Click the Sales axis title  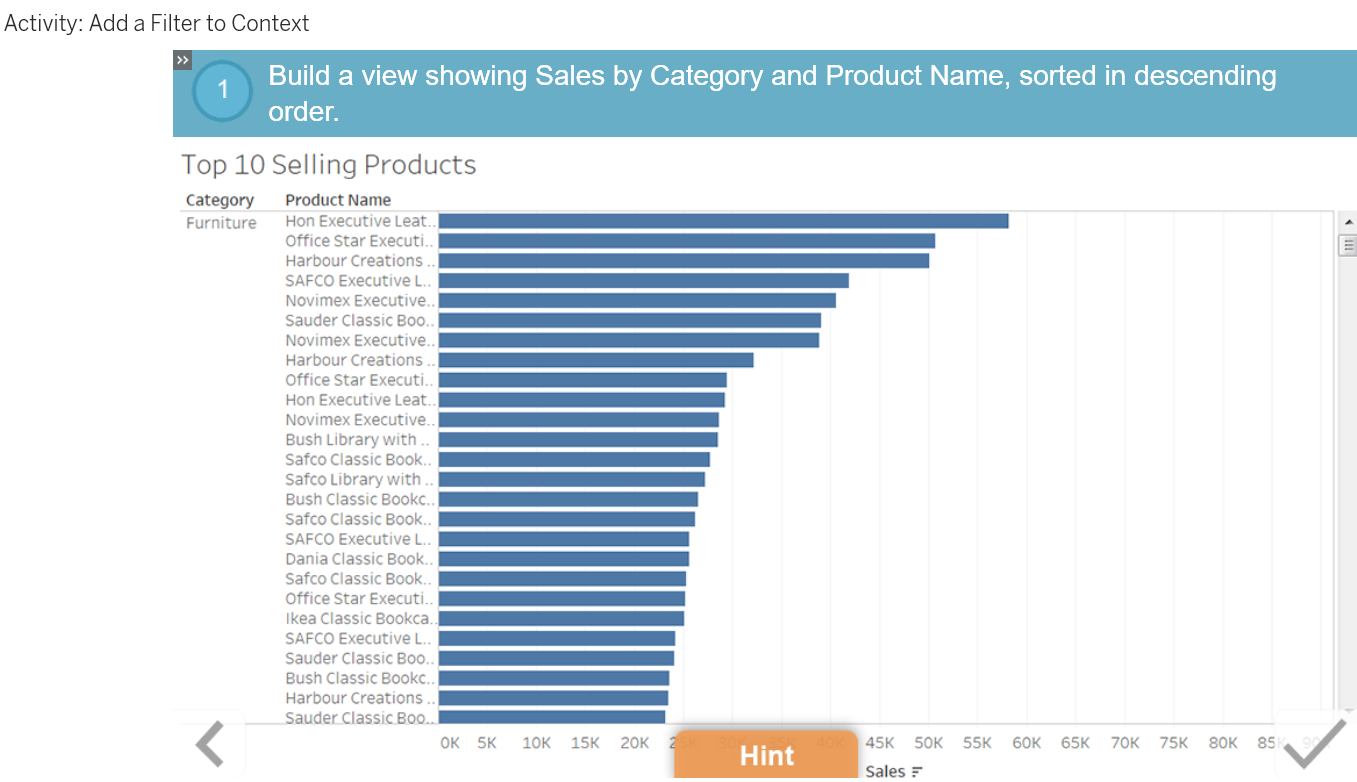coord(884,772)
